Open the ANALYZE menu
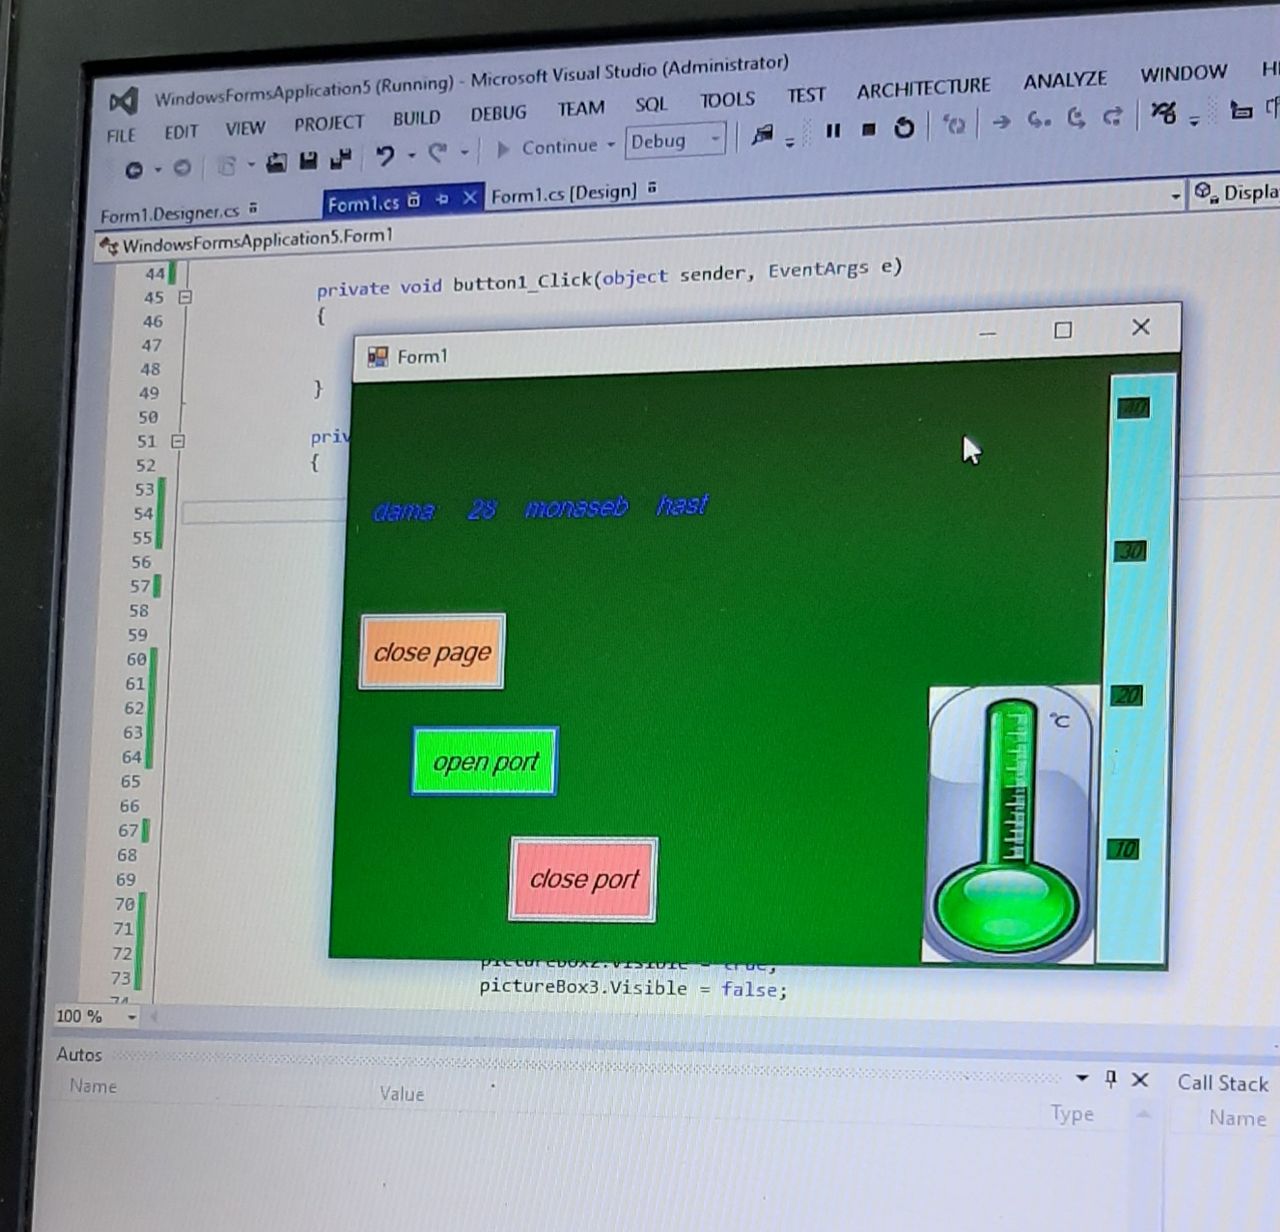1280x1232 pixels. [x=1065, y=80]
